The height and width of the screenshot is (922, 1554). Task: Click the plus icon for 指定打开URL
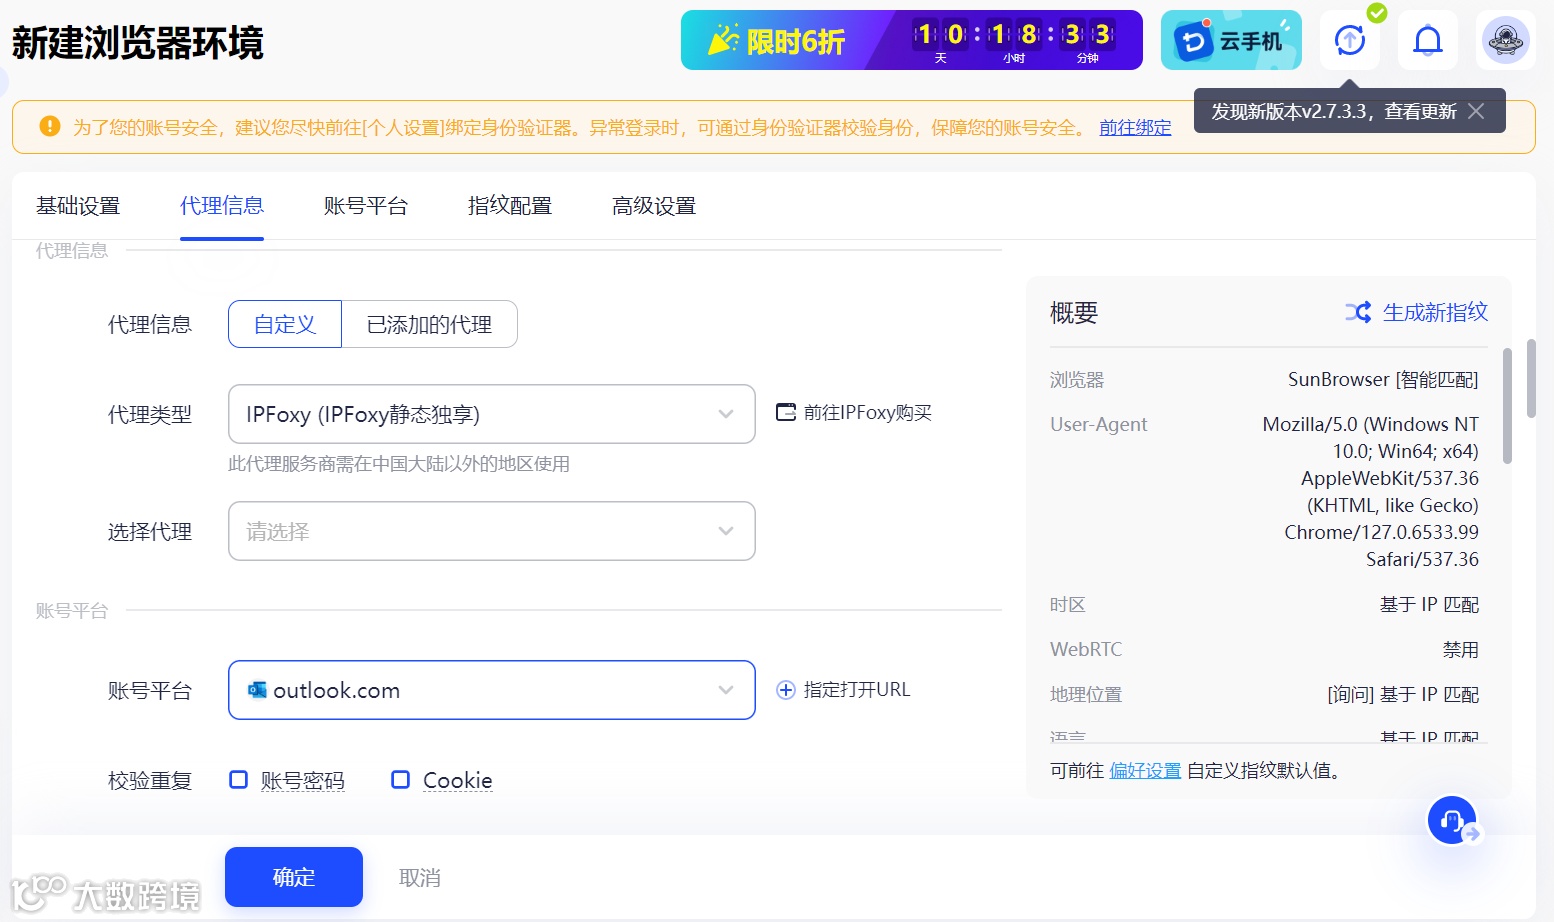[x=786, y=690]
